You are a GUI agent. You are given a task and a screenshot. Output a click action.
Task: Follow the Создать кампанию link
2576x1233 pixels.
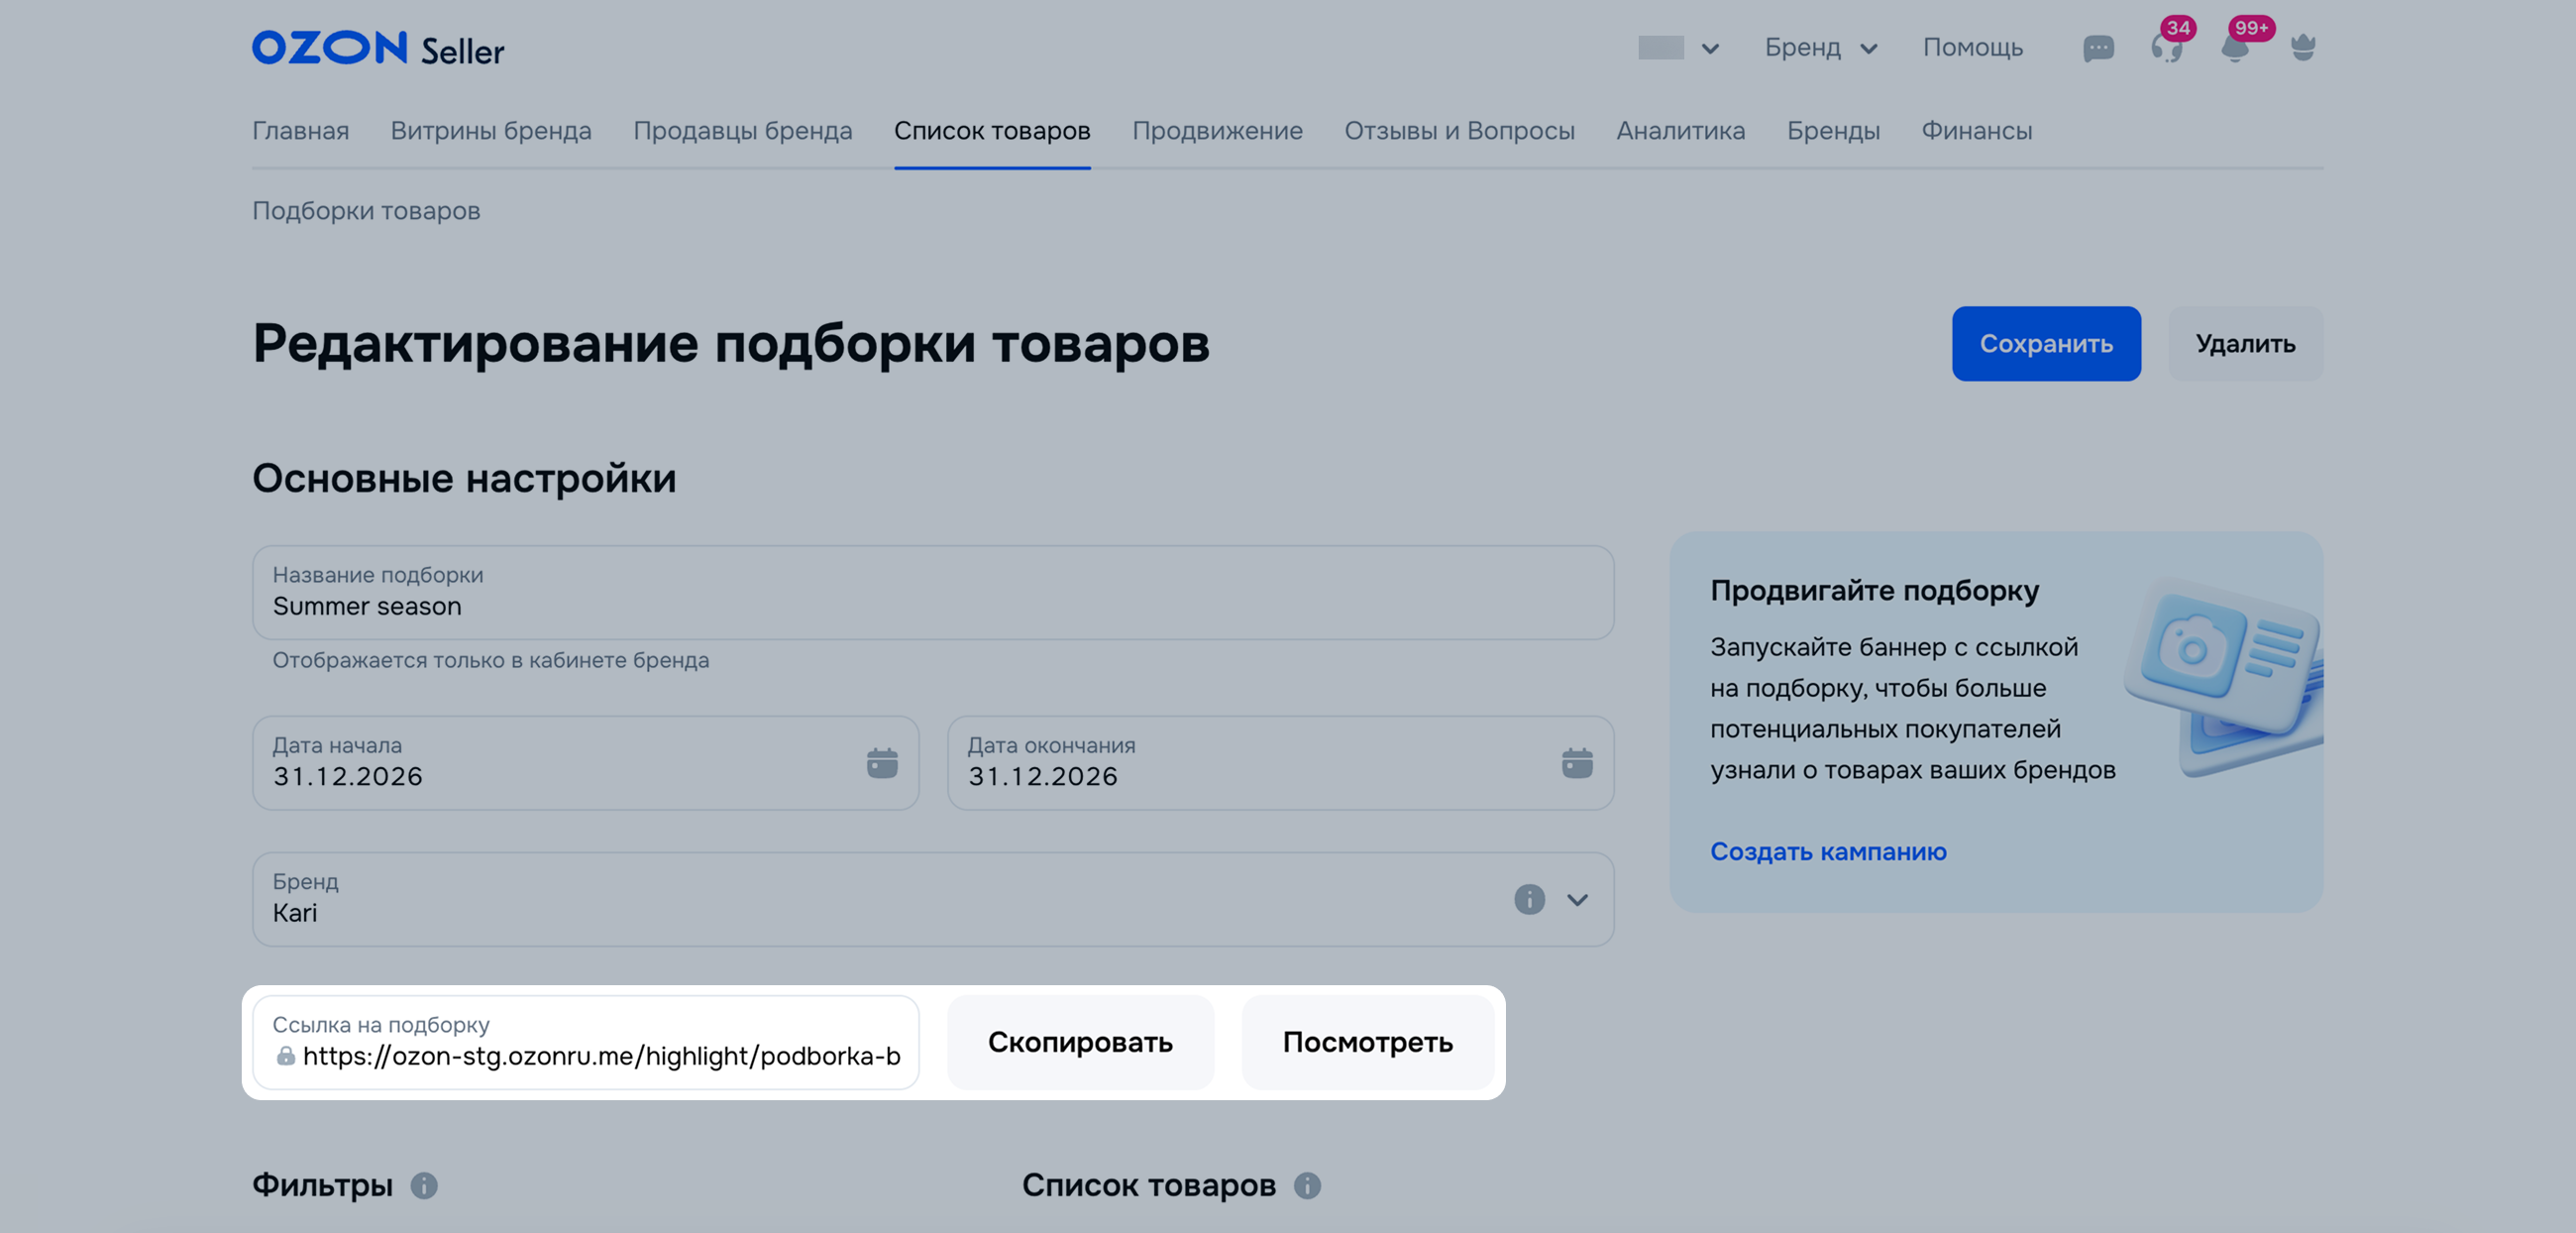point(1828,851)
